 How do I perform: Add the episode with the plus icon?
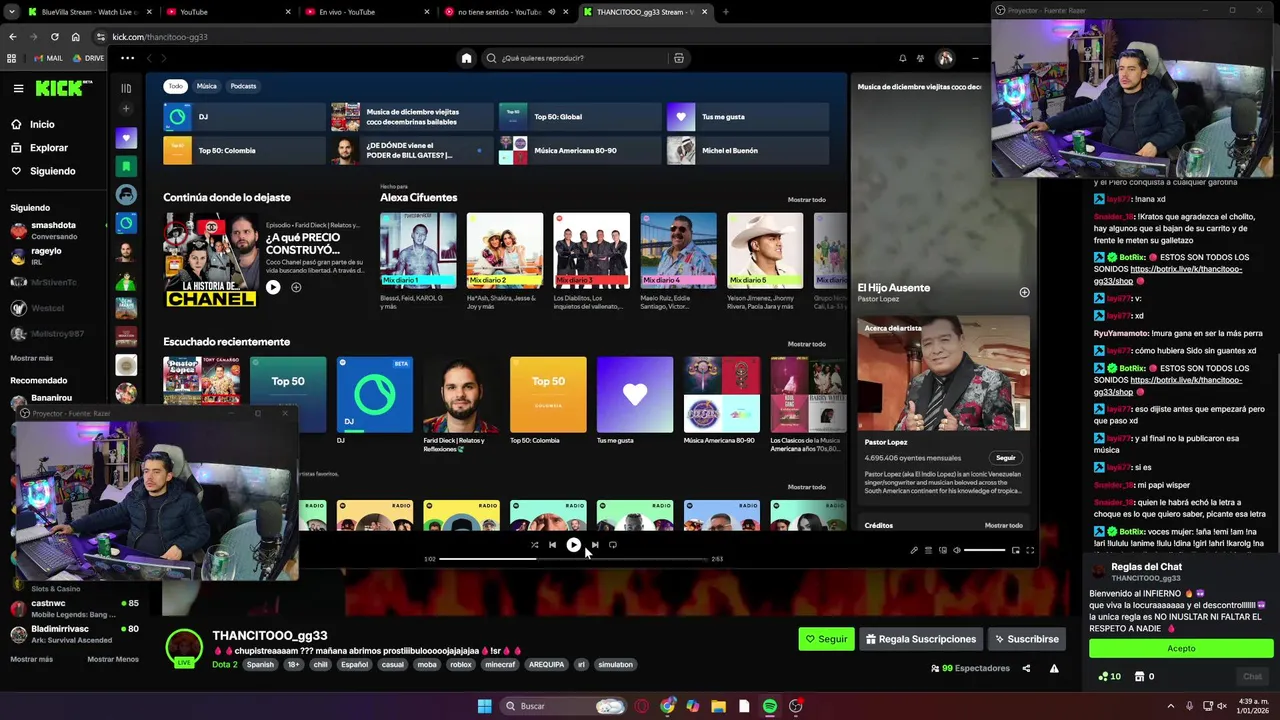click(296, 287)
